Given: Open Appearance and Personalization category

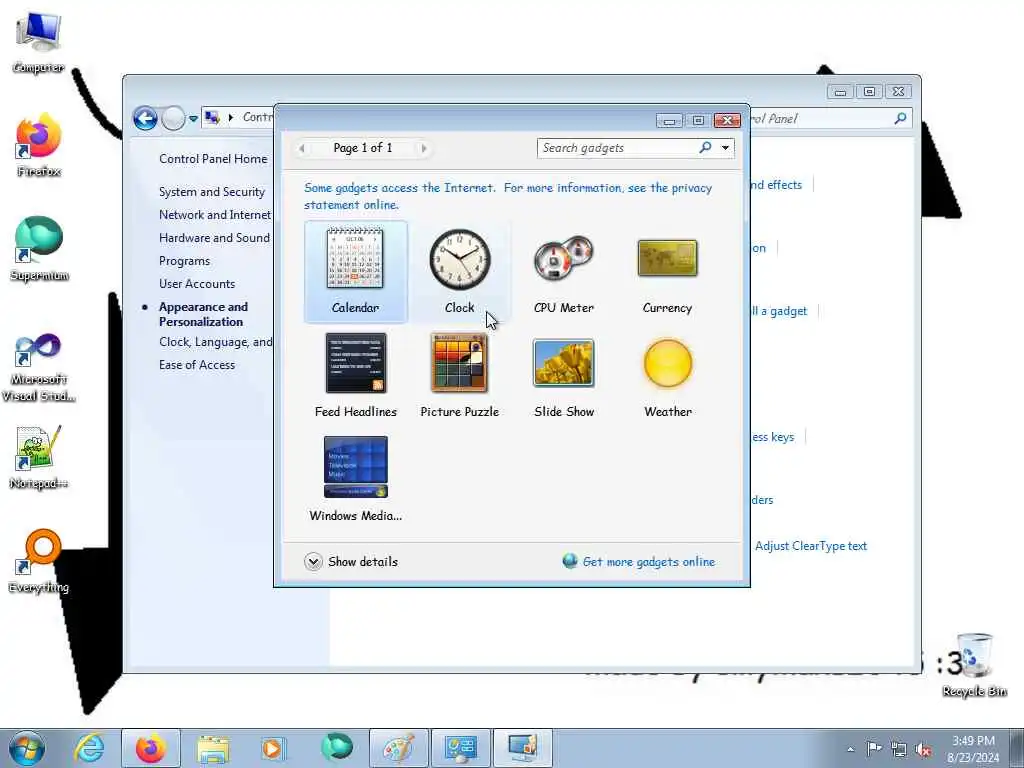Looking at the screenshot, I should (x=203, y=314).
